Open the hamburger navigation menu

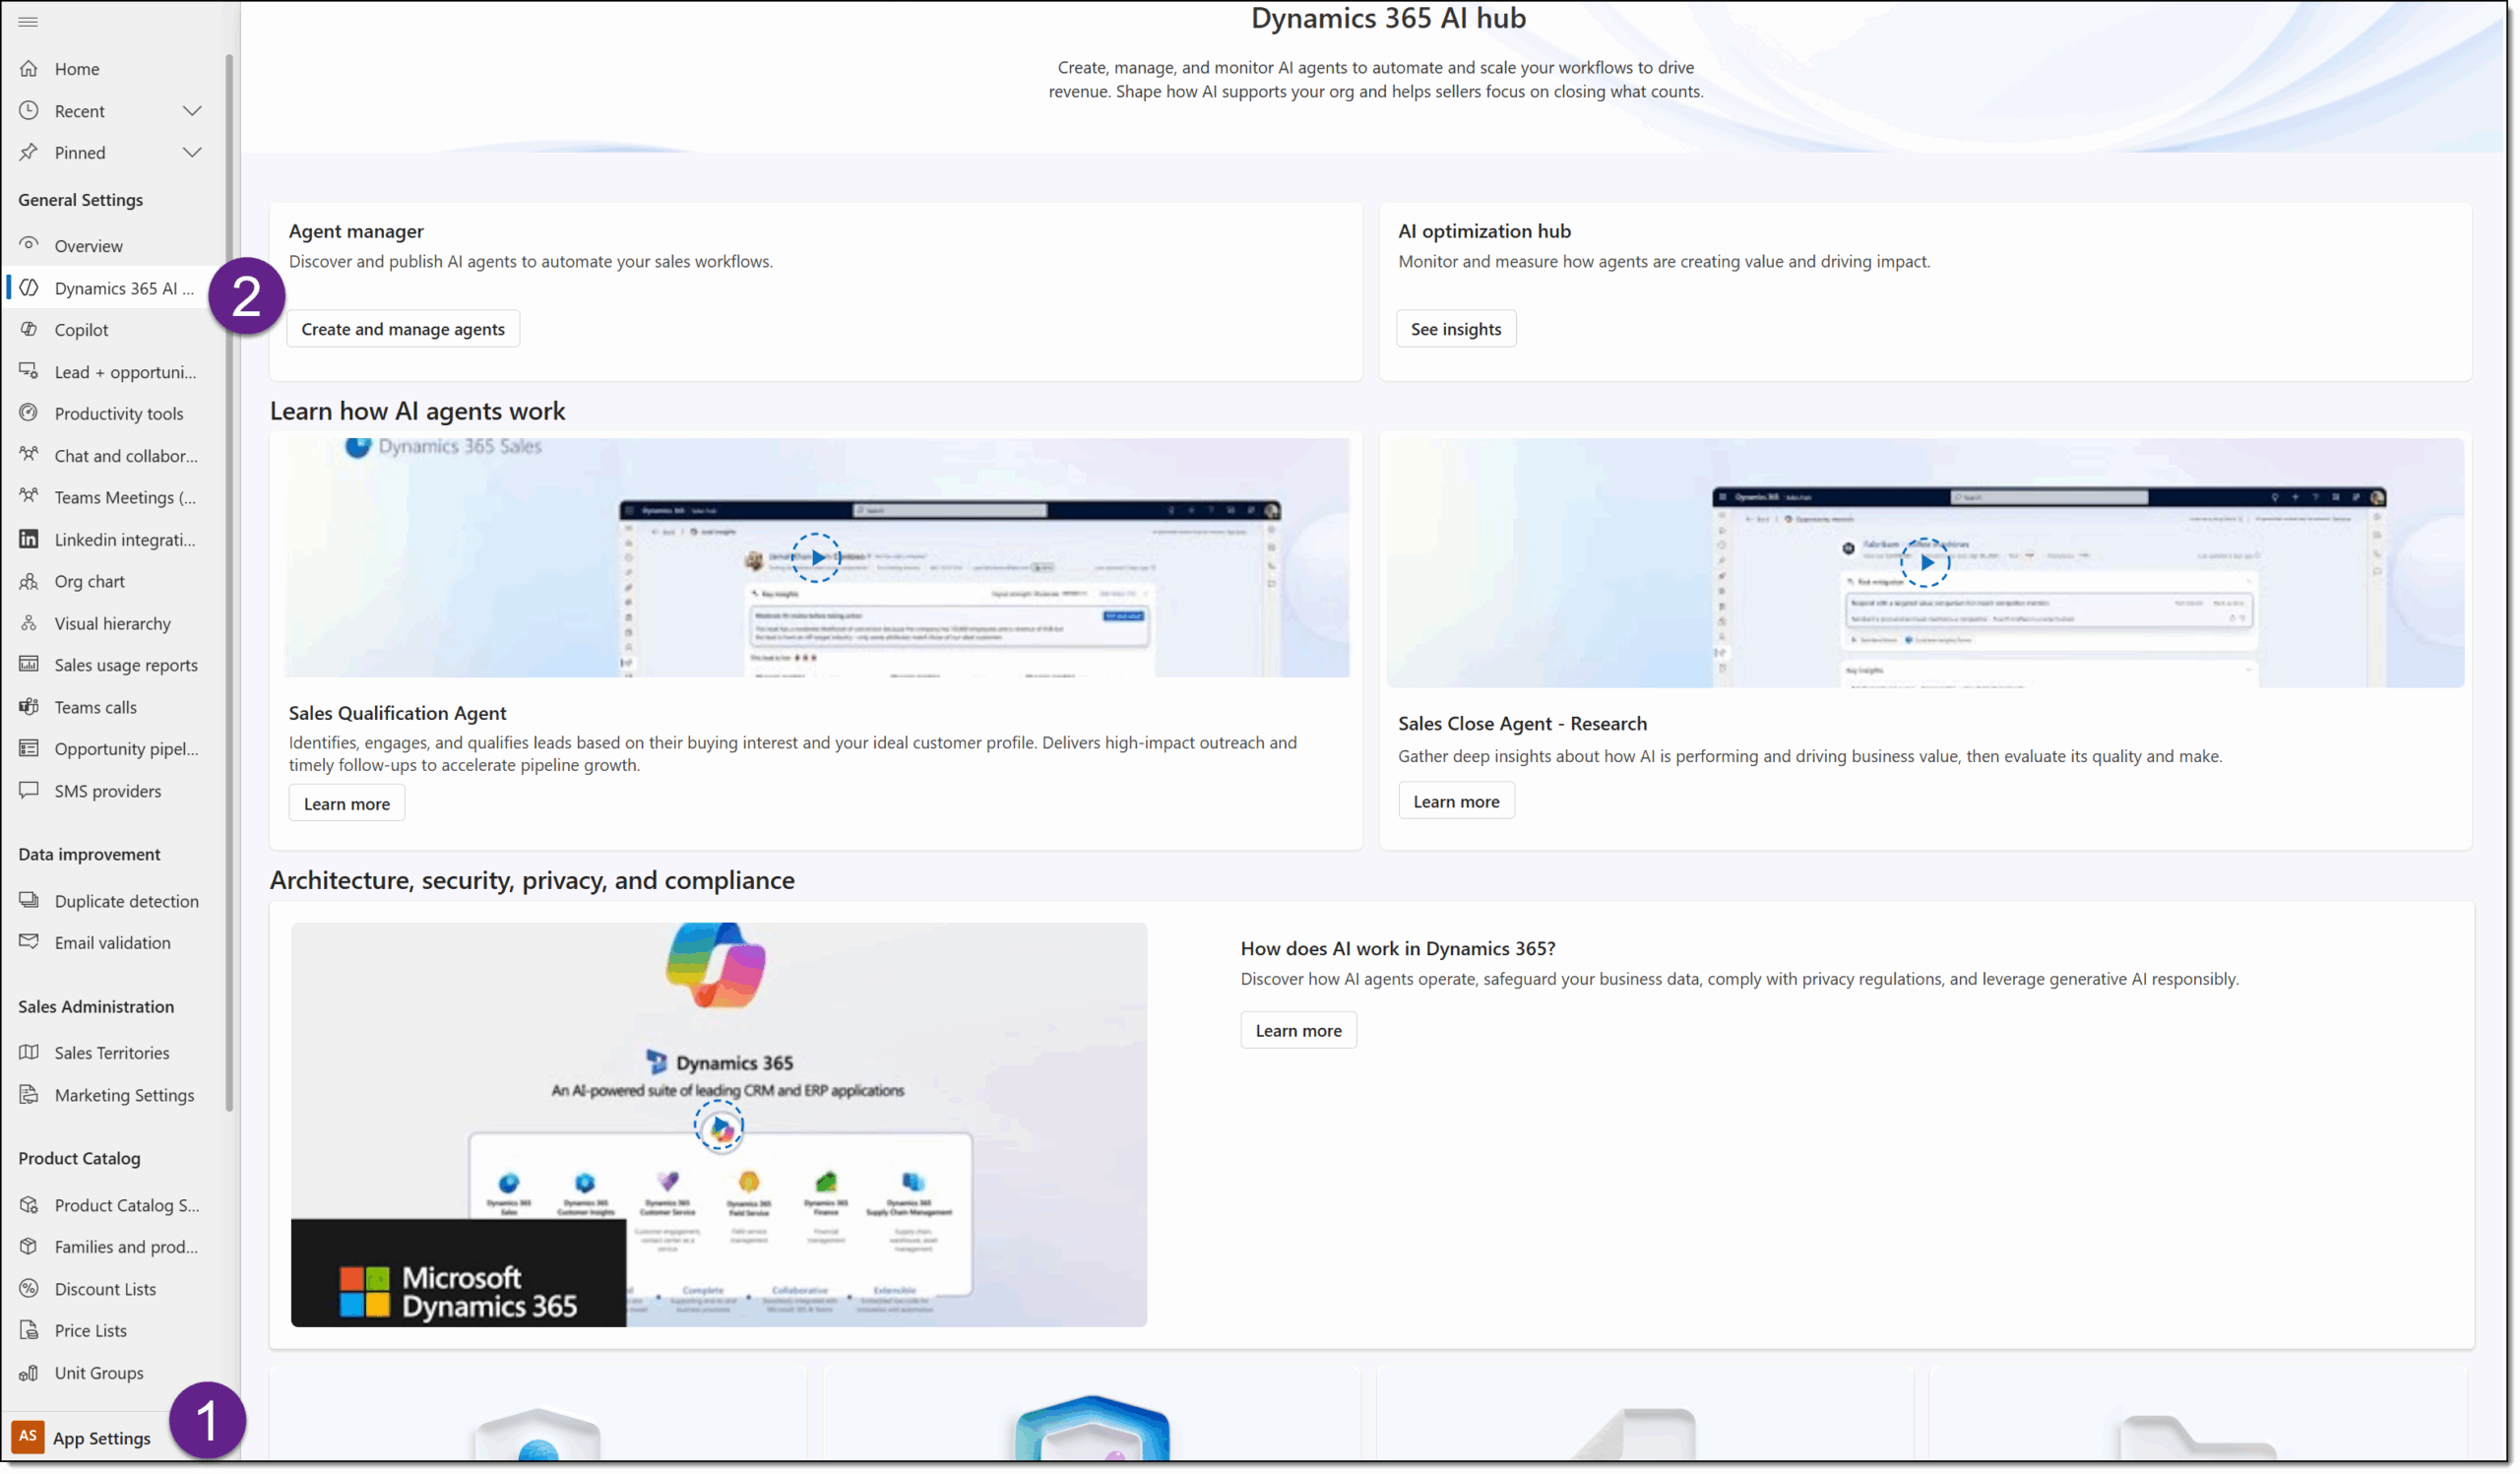click(x=28, y=21)
